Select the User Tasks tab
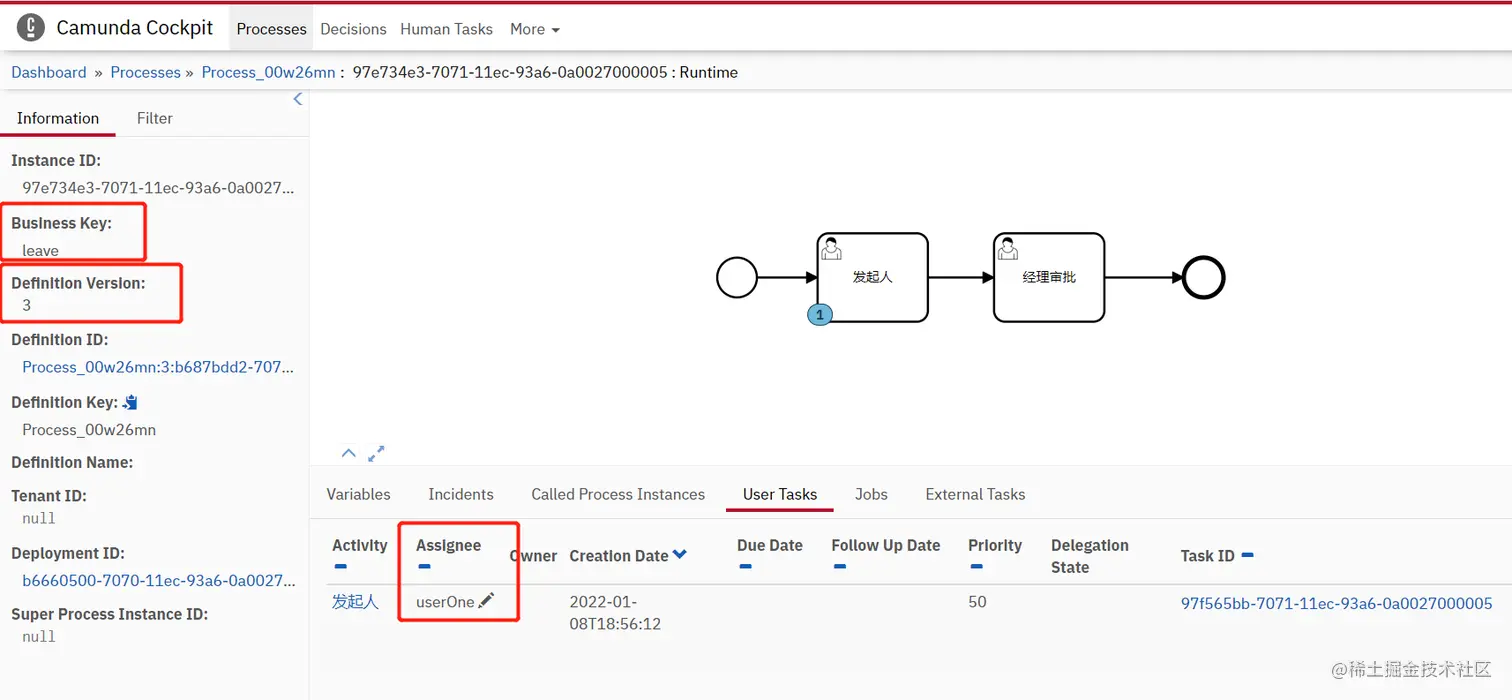Screen dimensions: 1512x700 pos(780,494)
